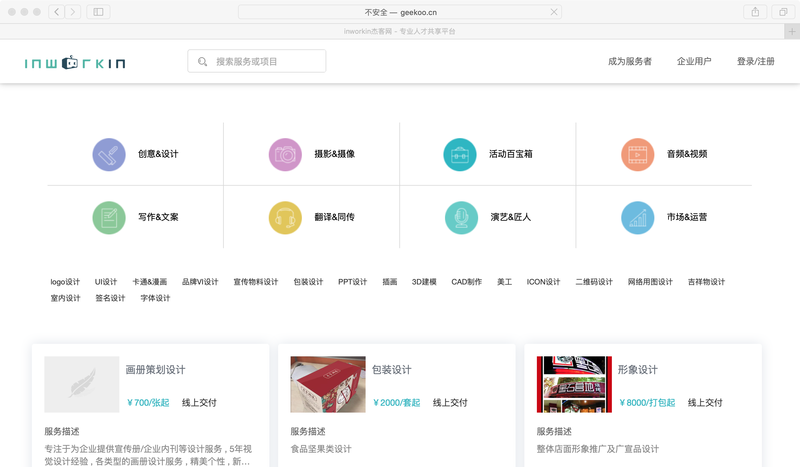
Task: Filter by 网络用图设计 tag
Action: click(x=650, y=282)
